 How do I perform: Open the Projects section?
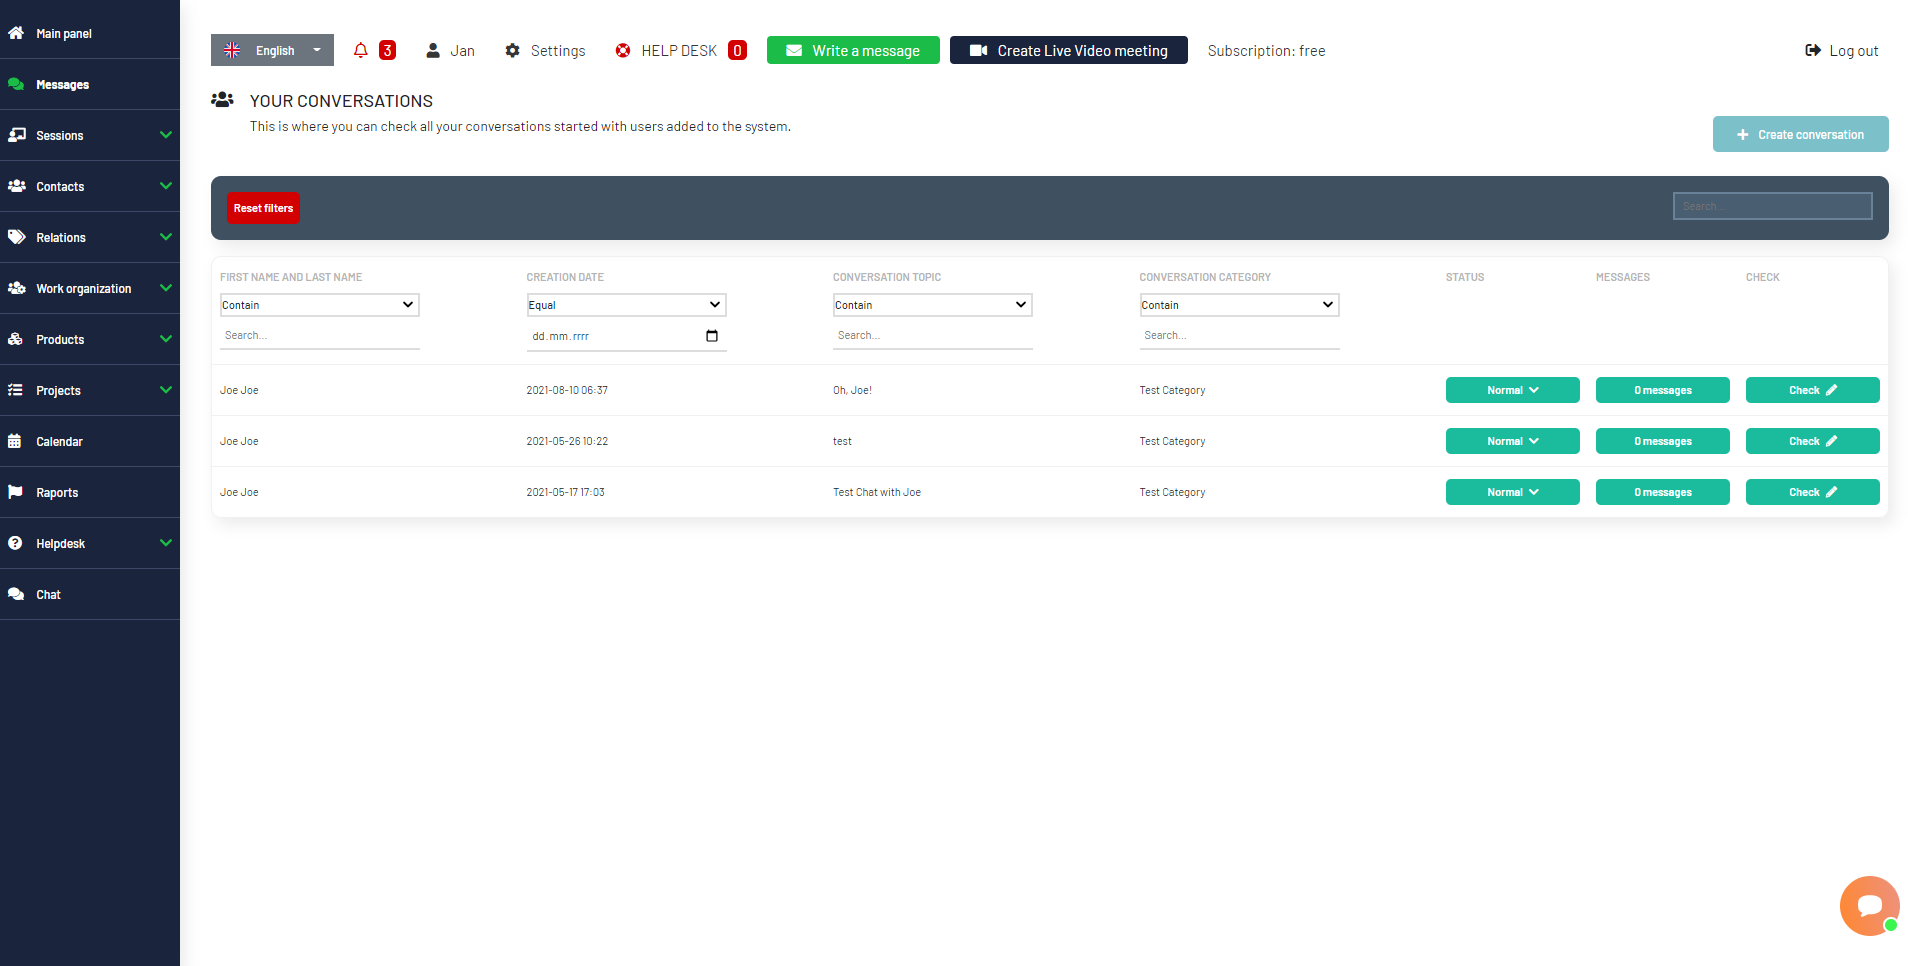(58, 390)
